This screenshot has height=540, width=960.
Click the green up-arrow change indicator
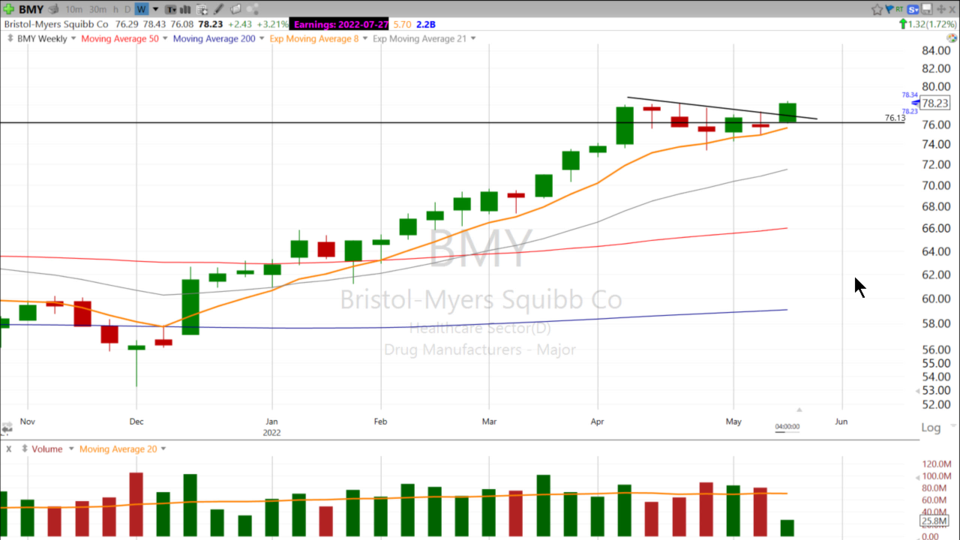pyautogui.click(x=902, y=24)
